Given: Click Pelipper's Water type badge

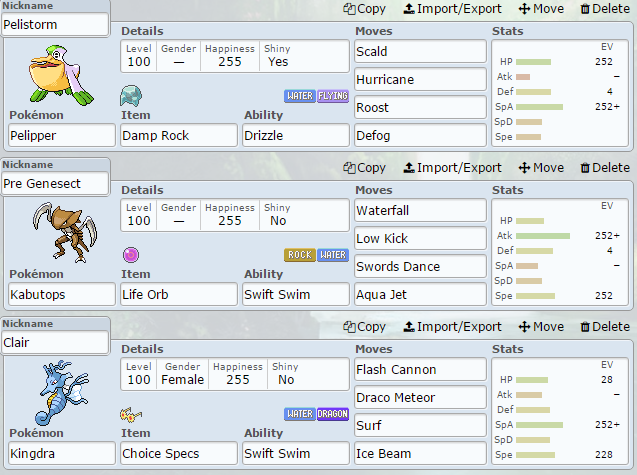Looking at the screenshot, I should [300, 96].
